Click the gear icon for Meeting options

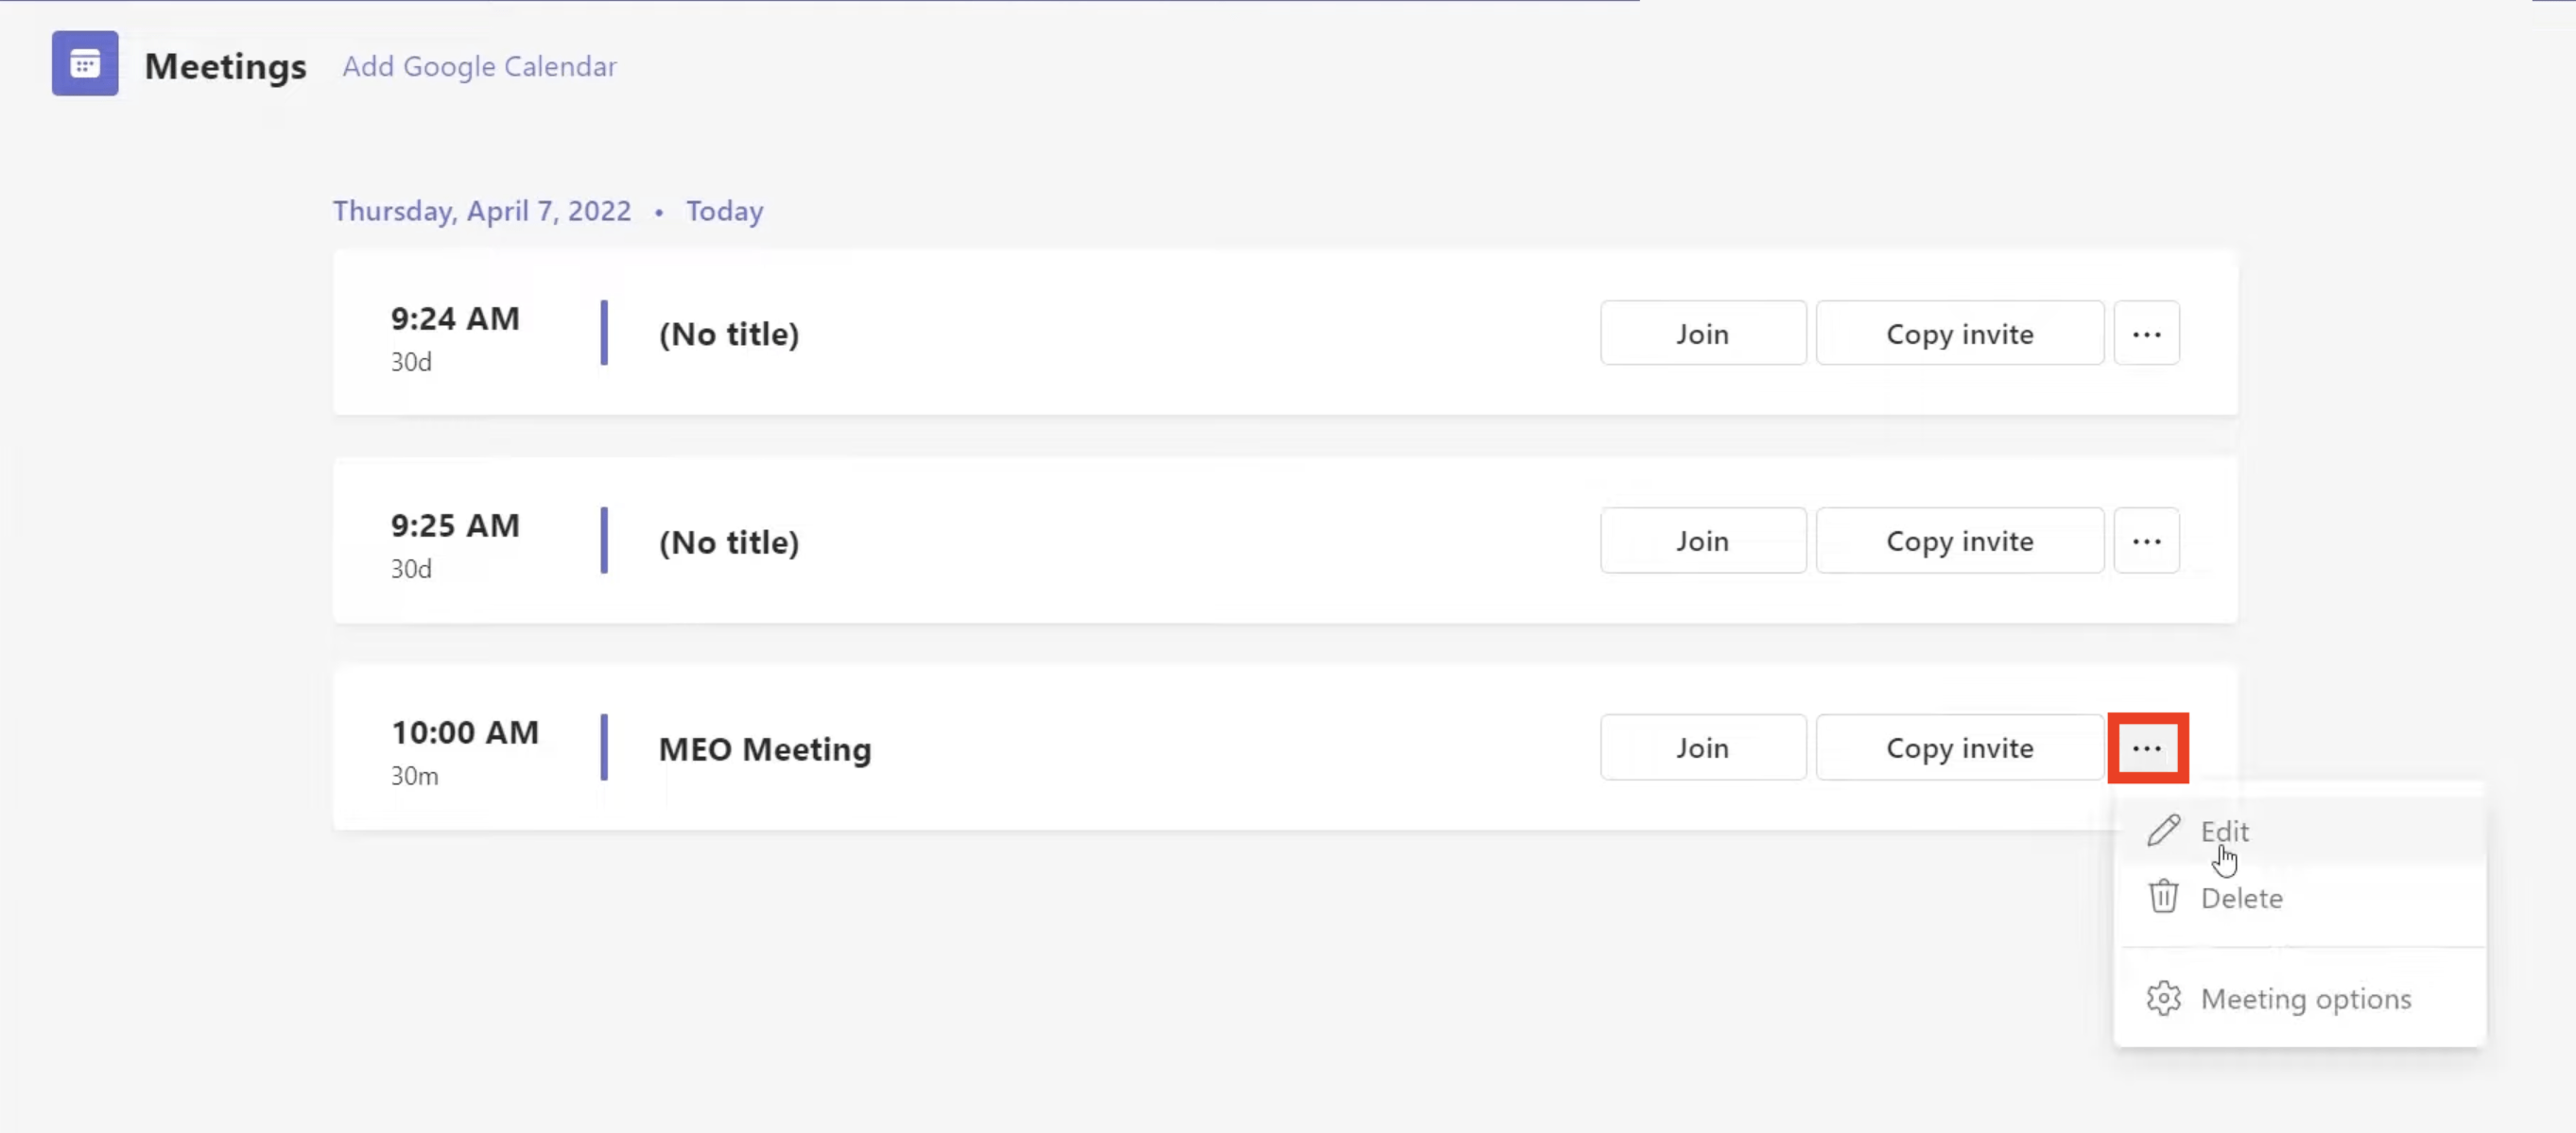[x=2163, y=998]
